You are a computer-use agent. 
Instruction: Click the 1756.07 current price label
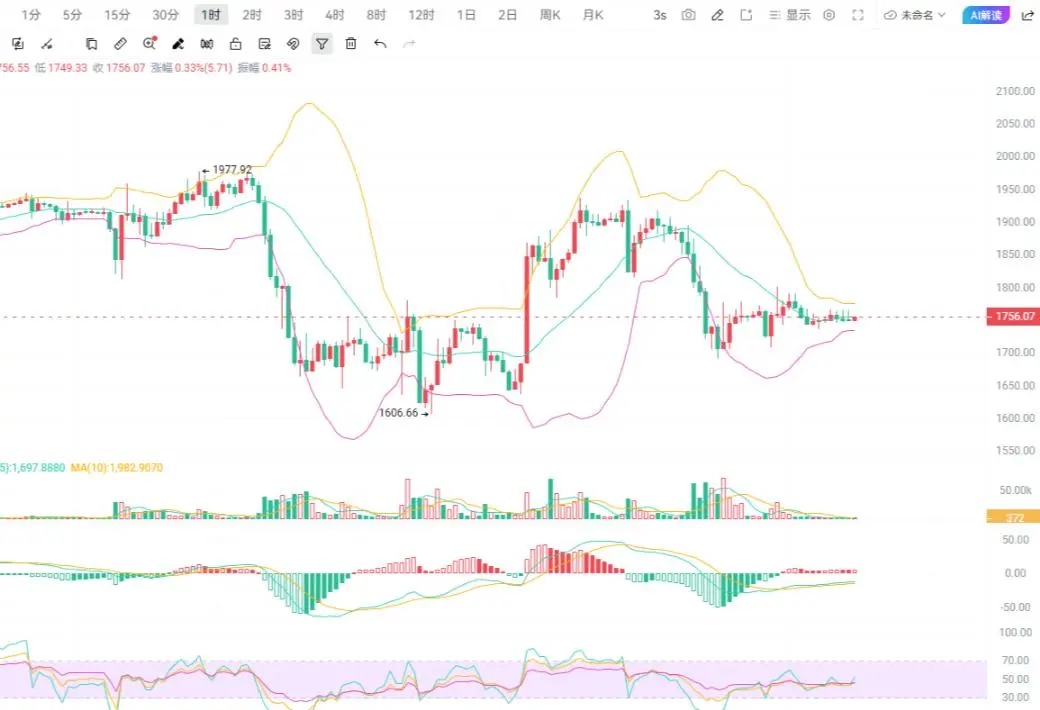(1013, 317)
